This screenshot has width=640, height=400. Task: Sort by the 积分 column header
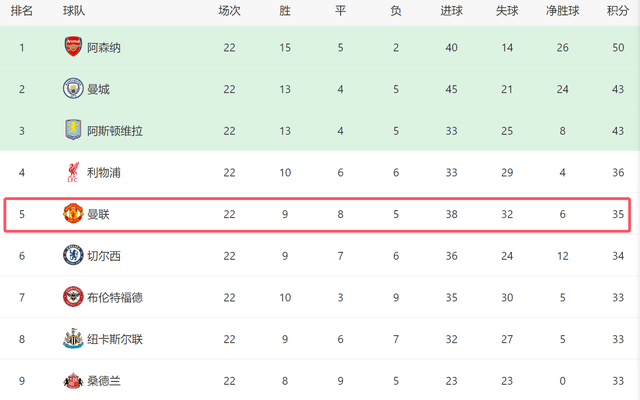(x=617, y=11)
